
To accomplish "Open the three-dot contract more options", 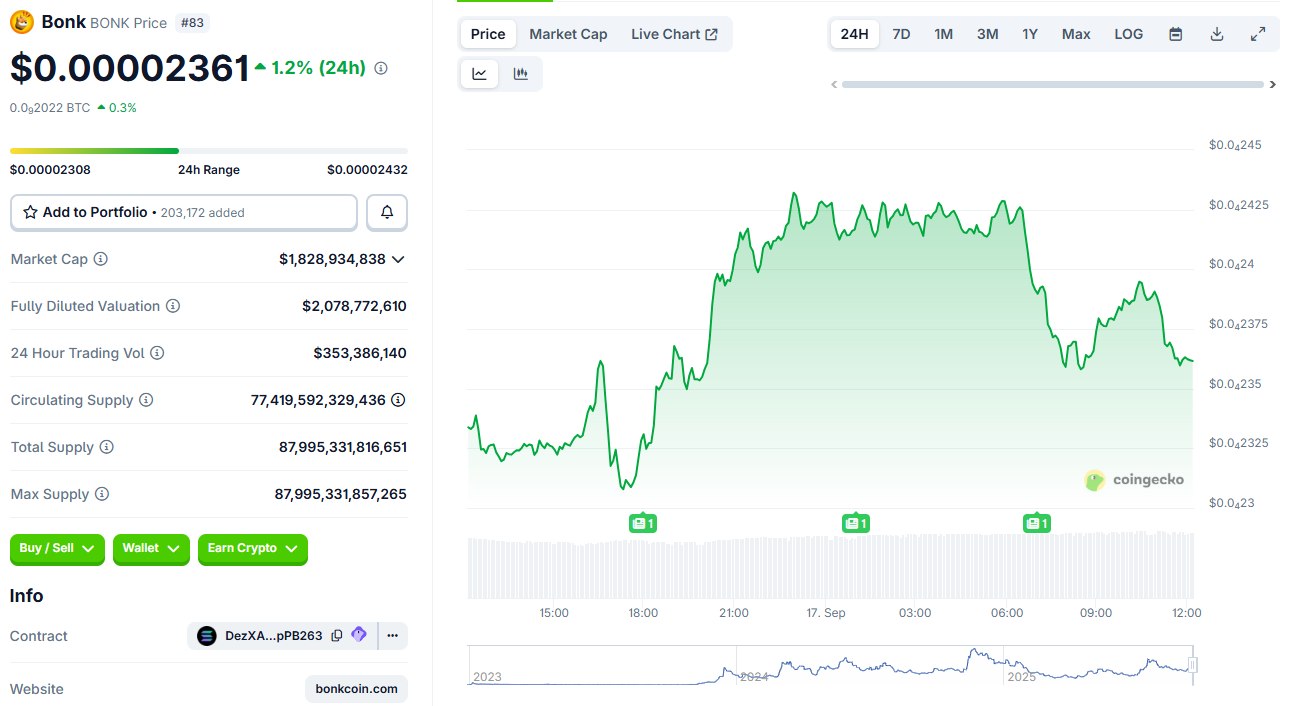I will tap(392, 635).
